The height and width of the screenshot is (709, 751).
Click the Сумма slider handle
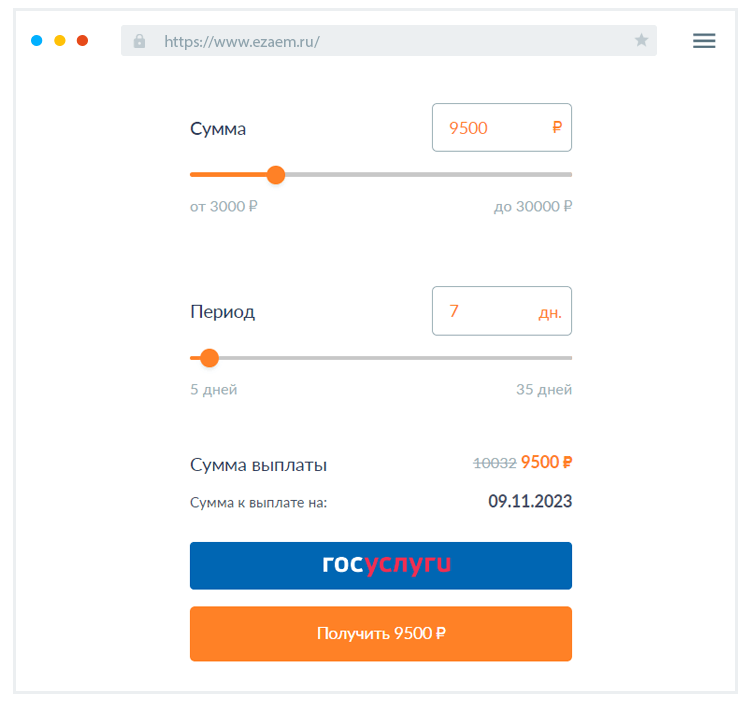pyautogui.click(x=276, y=175)
